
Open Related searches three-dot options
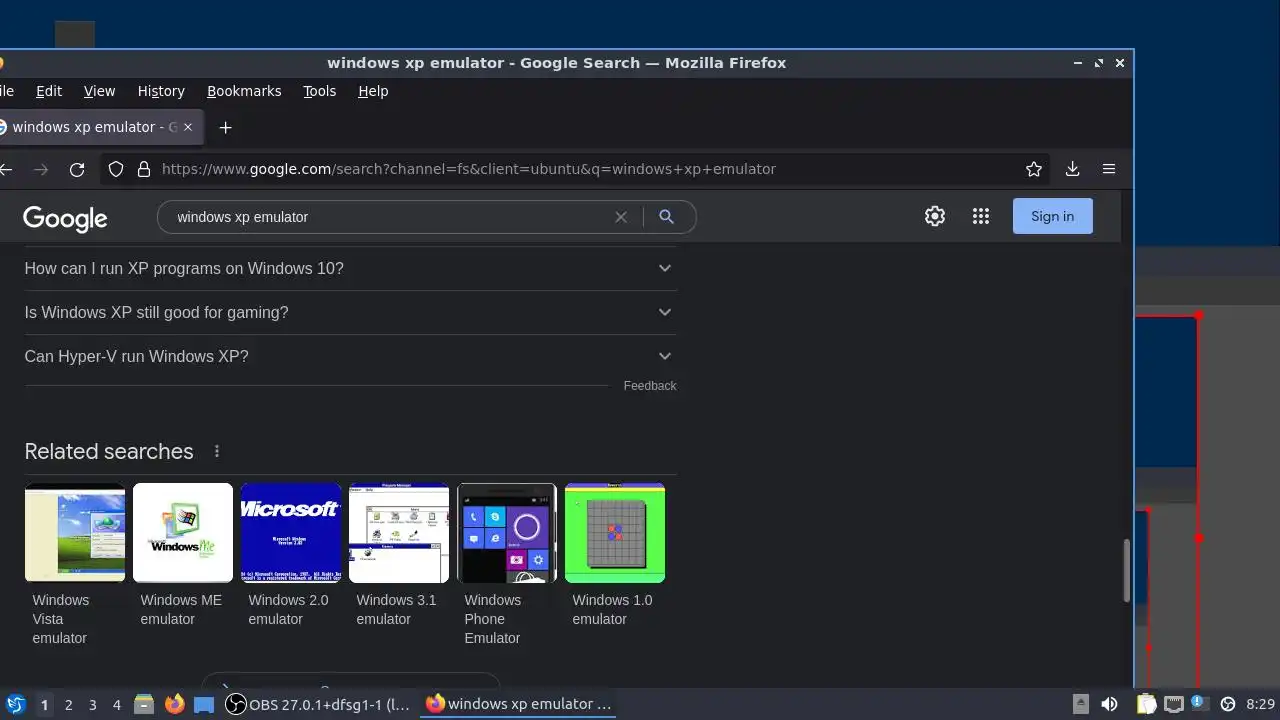pos(217,451)
